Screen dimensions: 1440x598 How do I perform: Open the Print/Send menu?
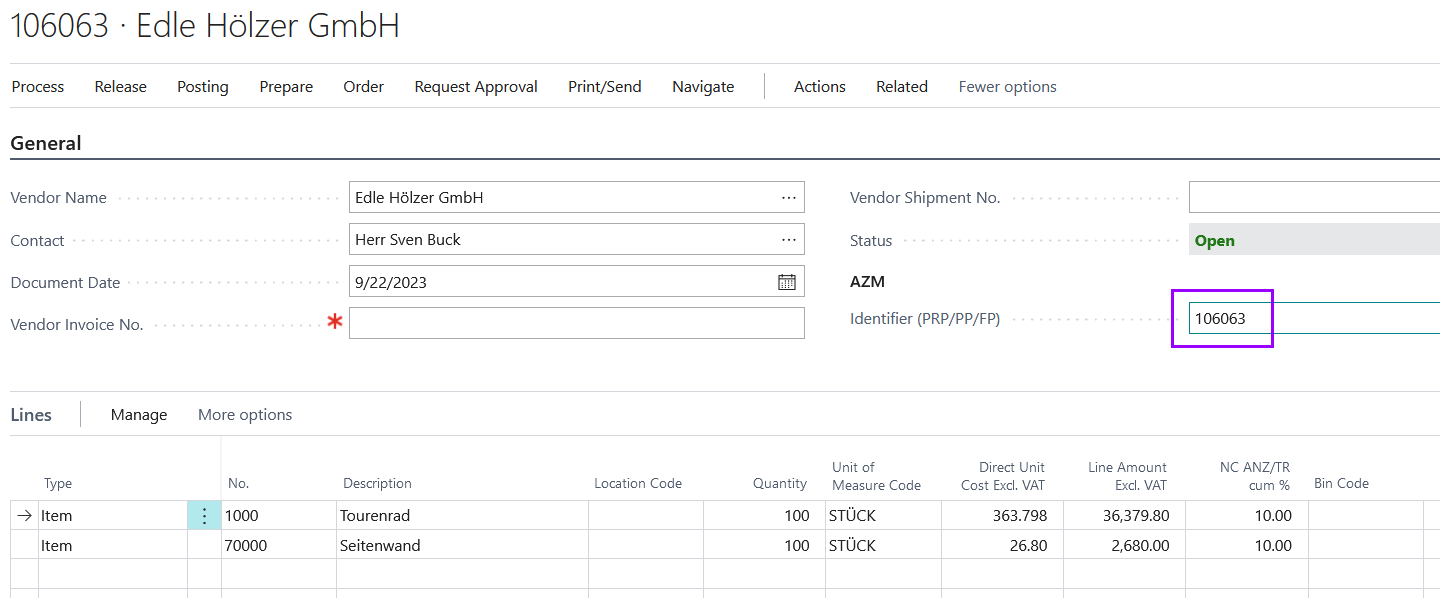(605, 87)
